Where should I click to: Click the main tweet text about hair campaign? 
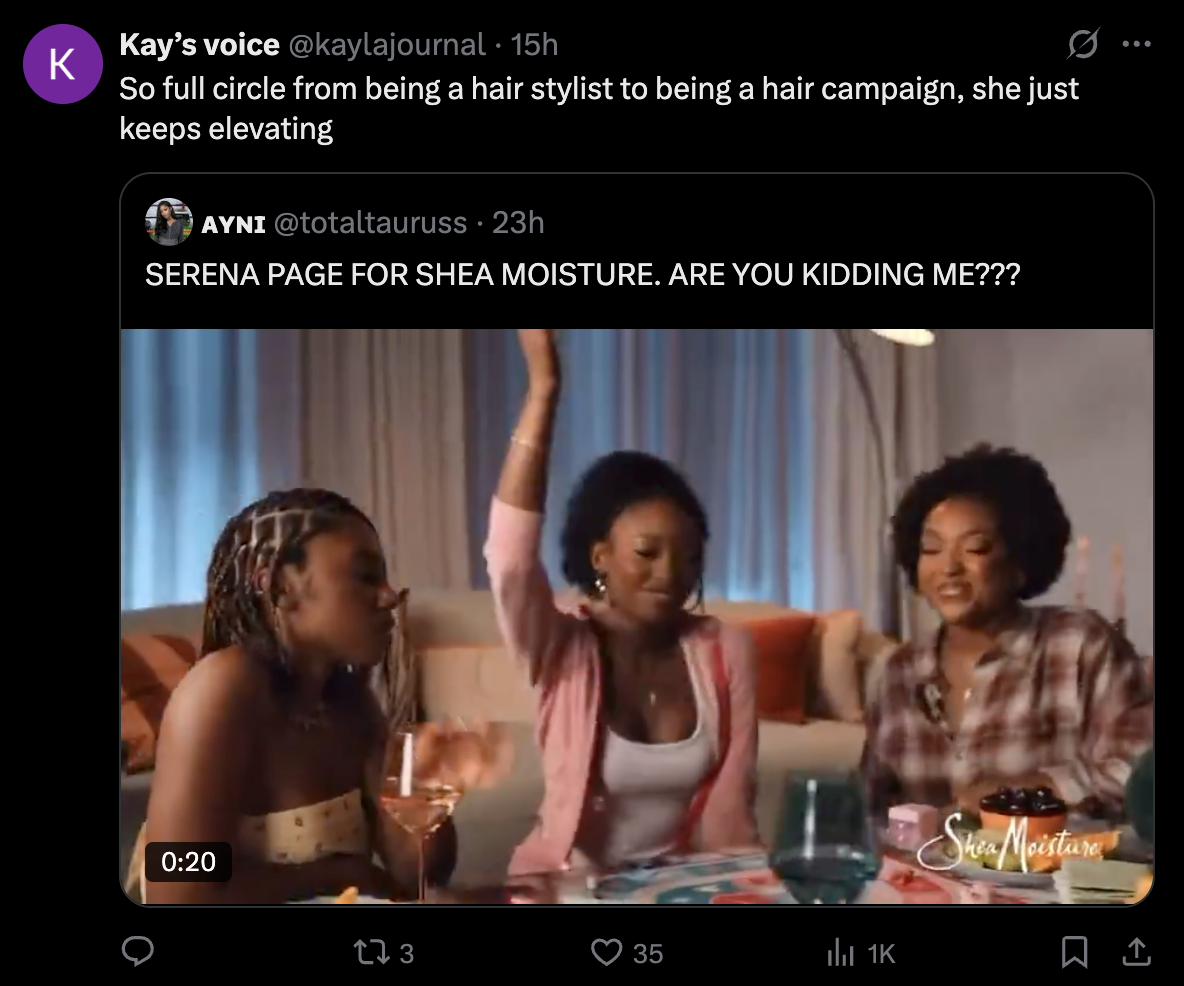(x=599, y=108)
